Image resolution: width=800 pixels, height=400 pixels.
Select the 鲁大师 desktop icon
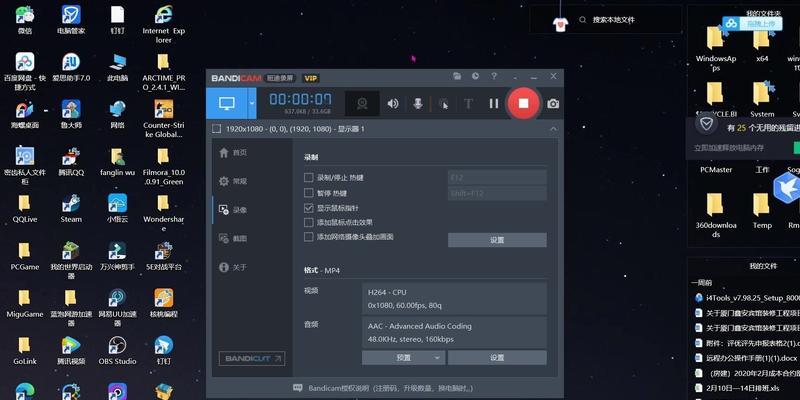71,114
